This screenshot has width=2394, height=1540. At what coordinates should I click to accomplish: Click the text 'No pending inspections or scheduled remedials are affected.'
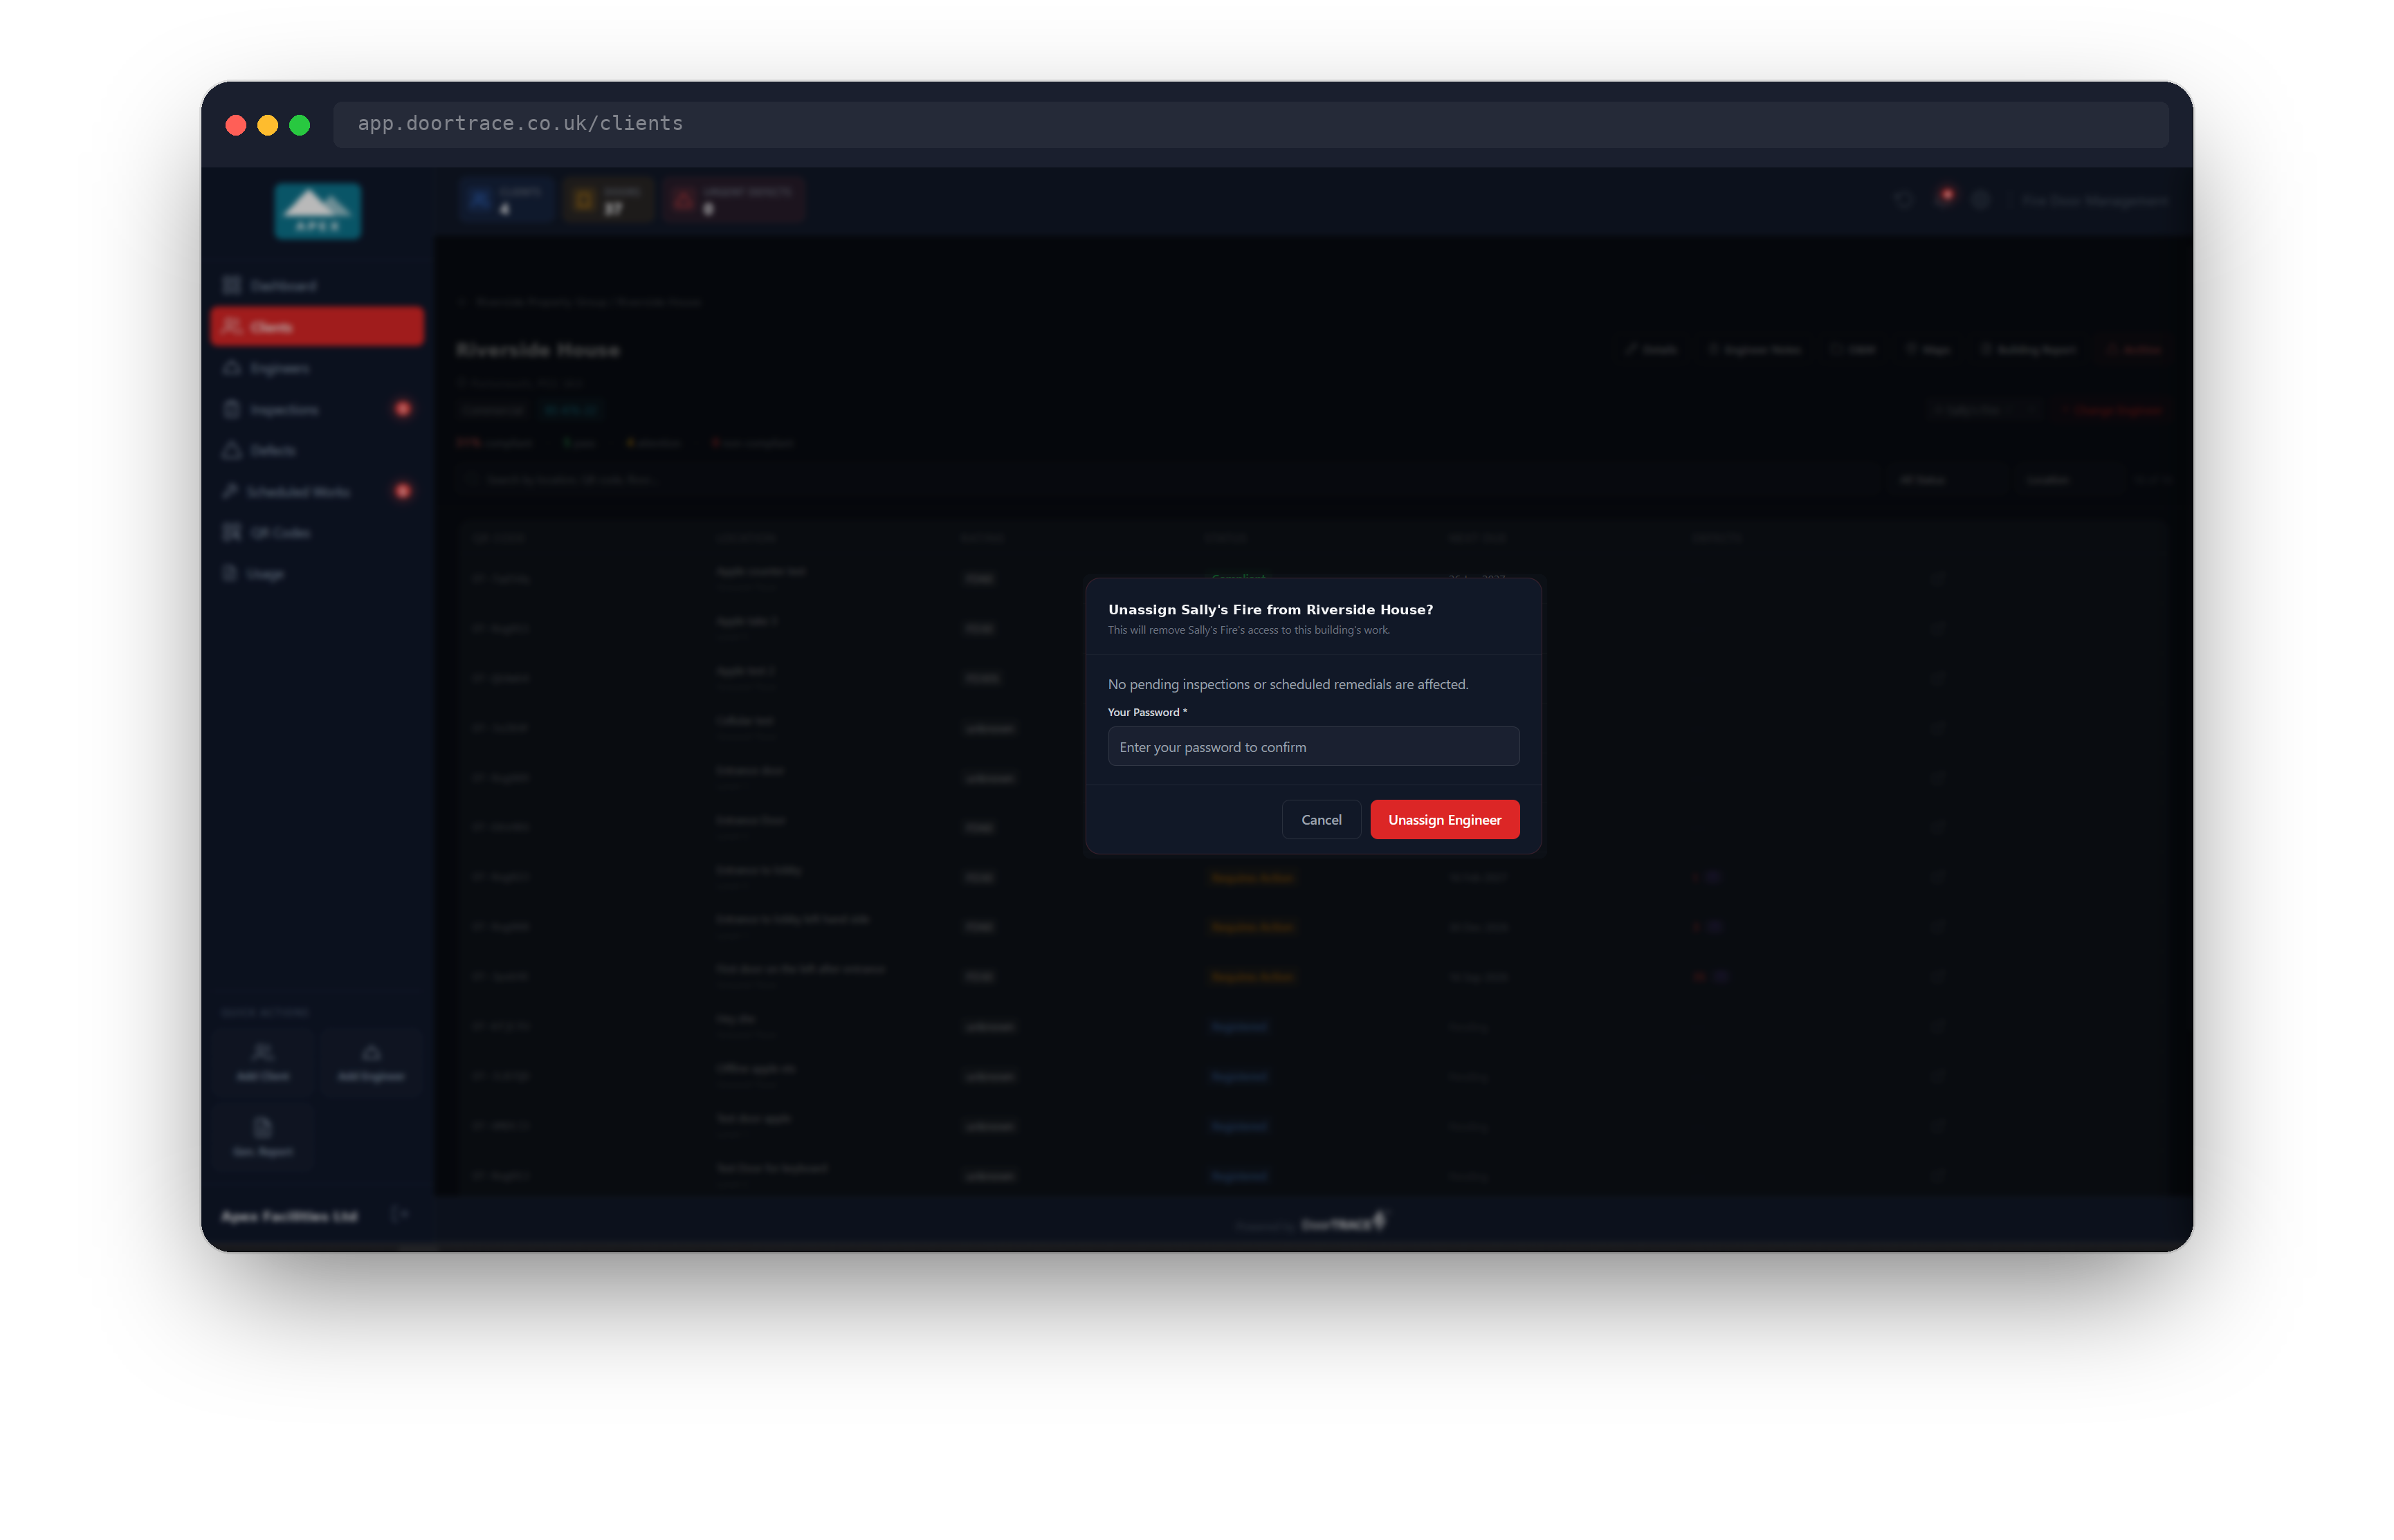[x=1287, y=684]
